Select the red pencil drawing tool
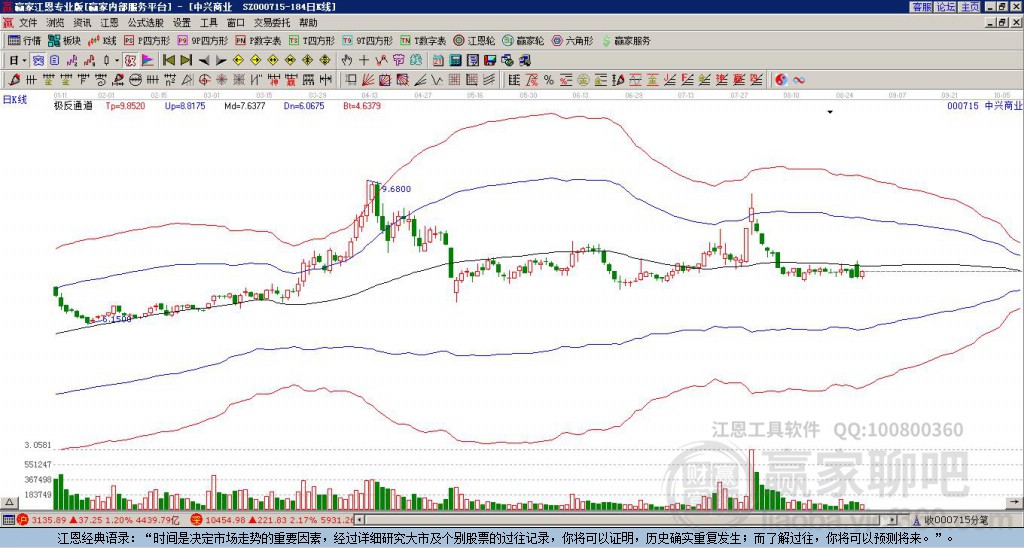Screen dimensions: 1024x548 coord(14,80)
